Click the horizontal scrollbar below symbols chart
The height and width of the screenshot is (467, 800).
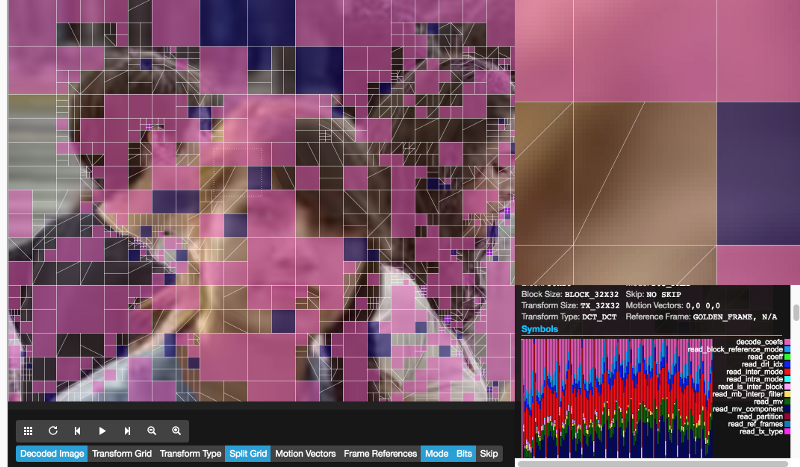653,463
